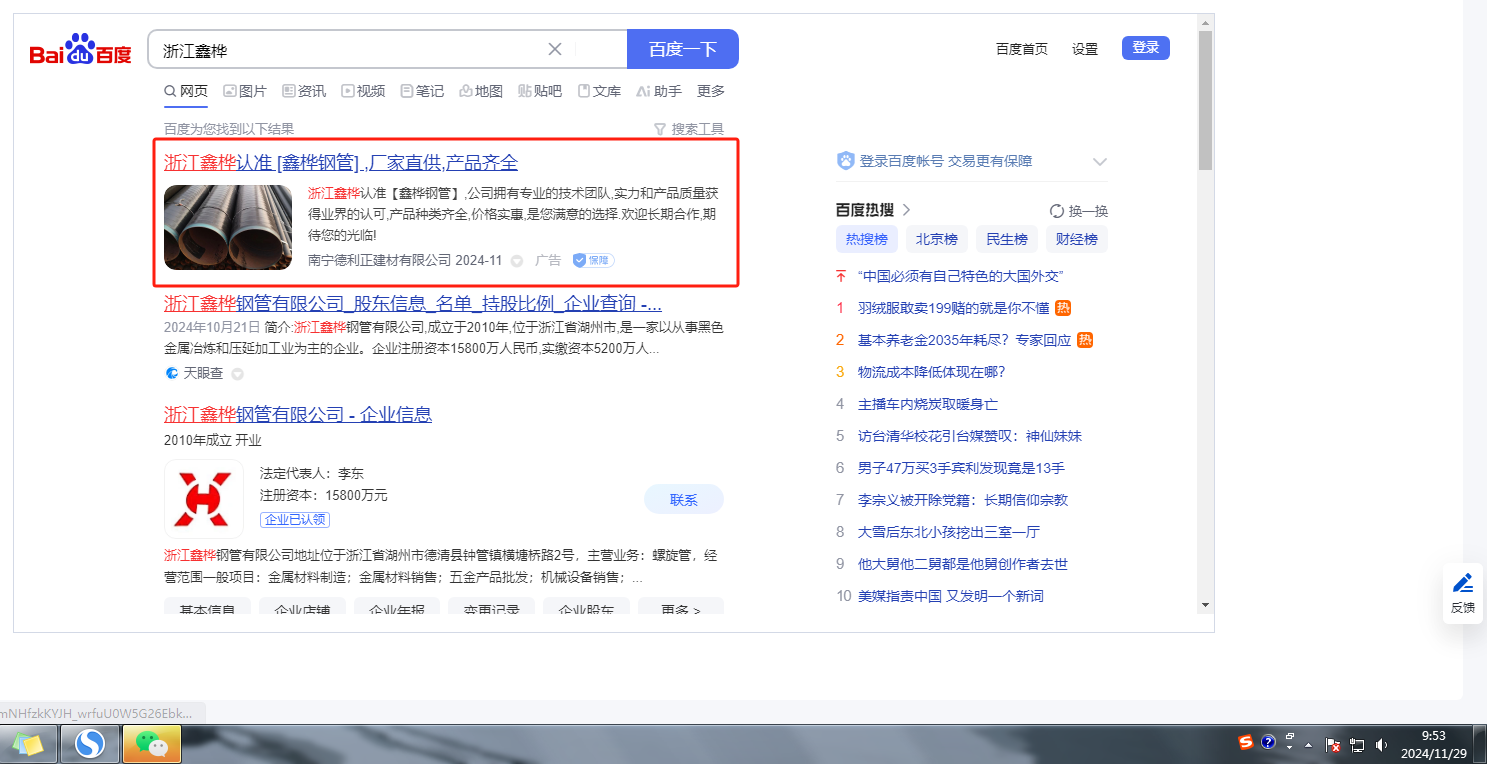Open WeChat from the taskbar
1487x764 pixels.
(x=152, y=744)
